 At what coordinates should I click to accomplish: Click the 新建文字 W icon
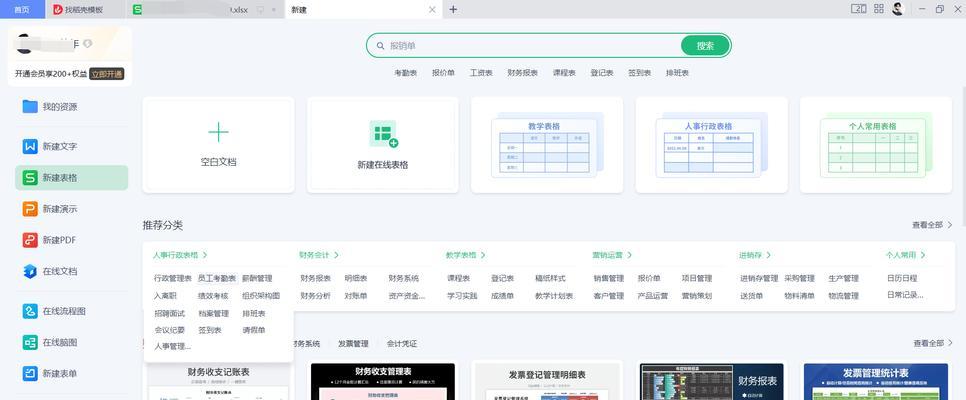(30, 147)
